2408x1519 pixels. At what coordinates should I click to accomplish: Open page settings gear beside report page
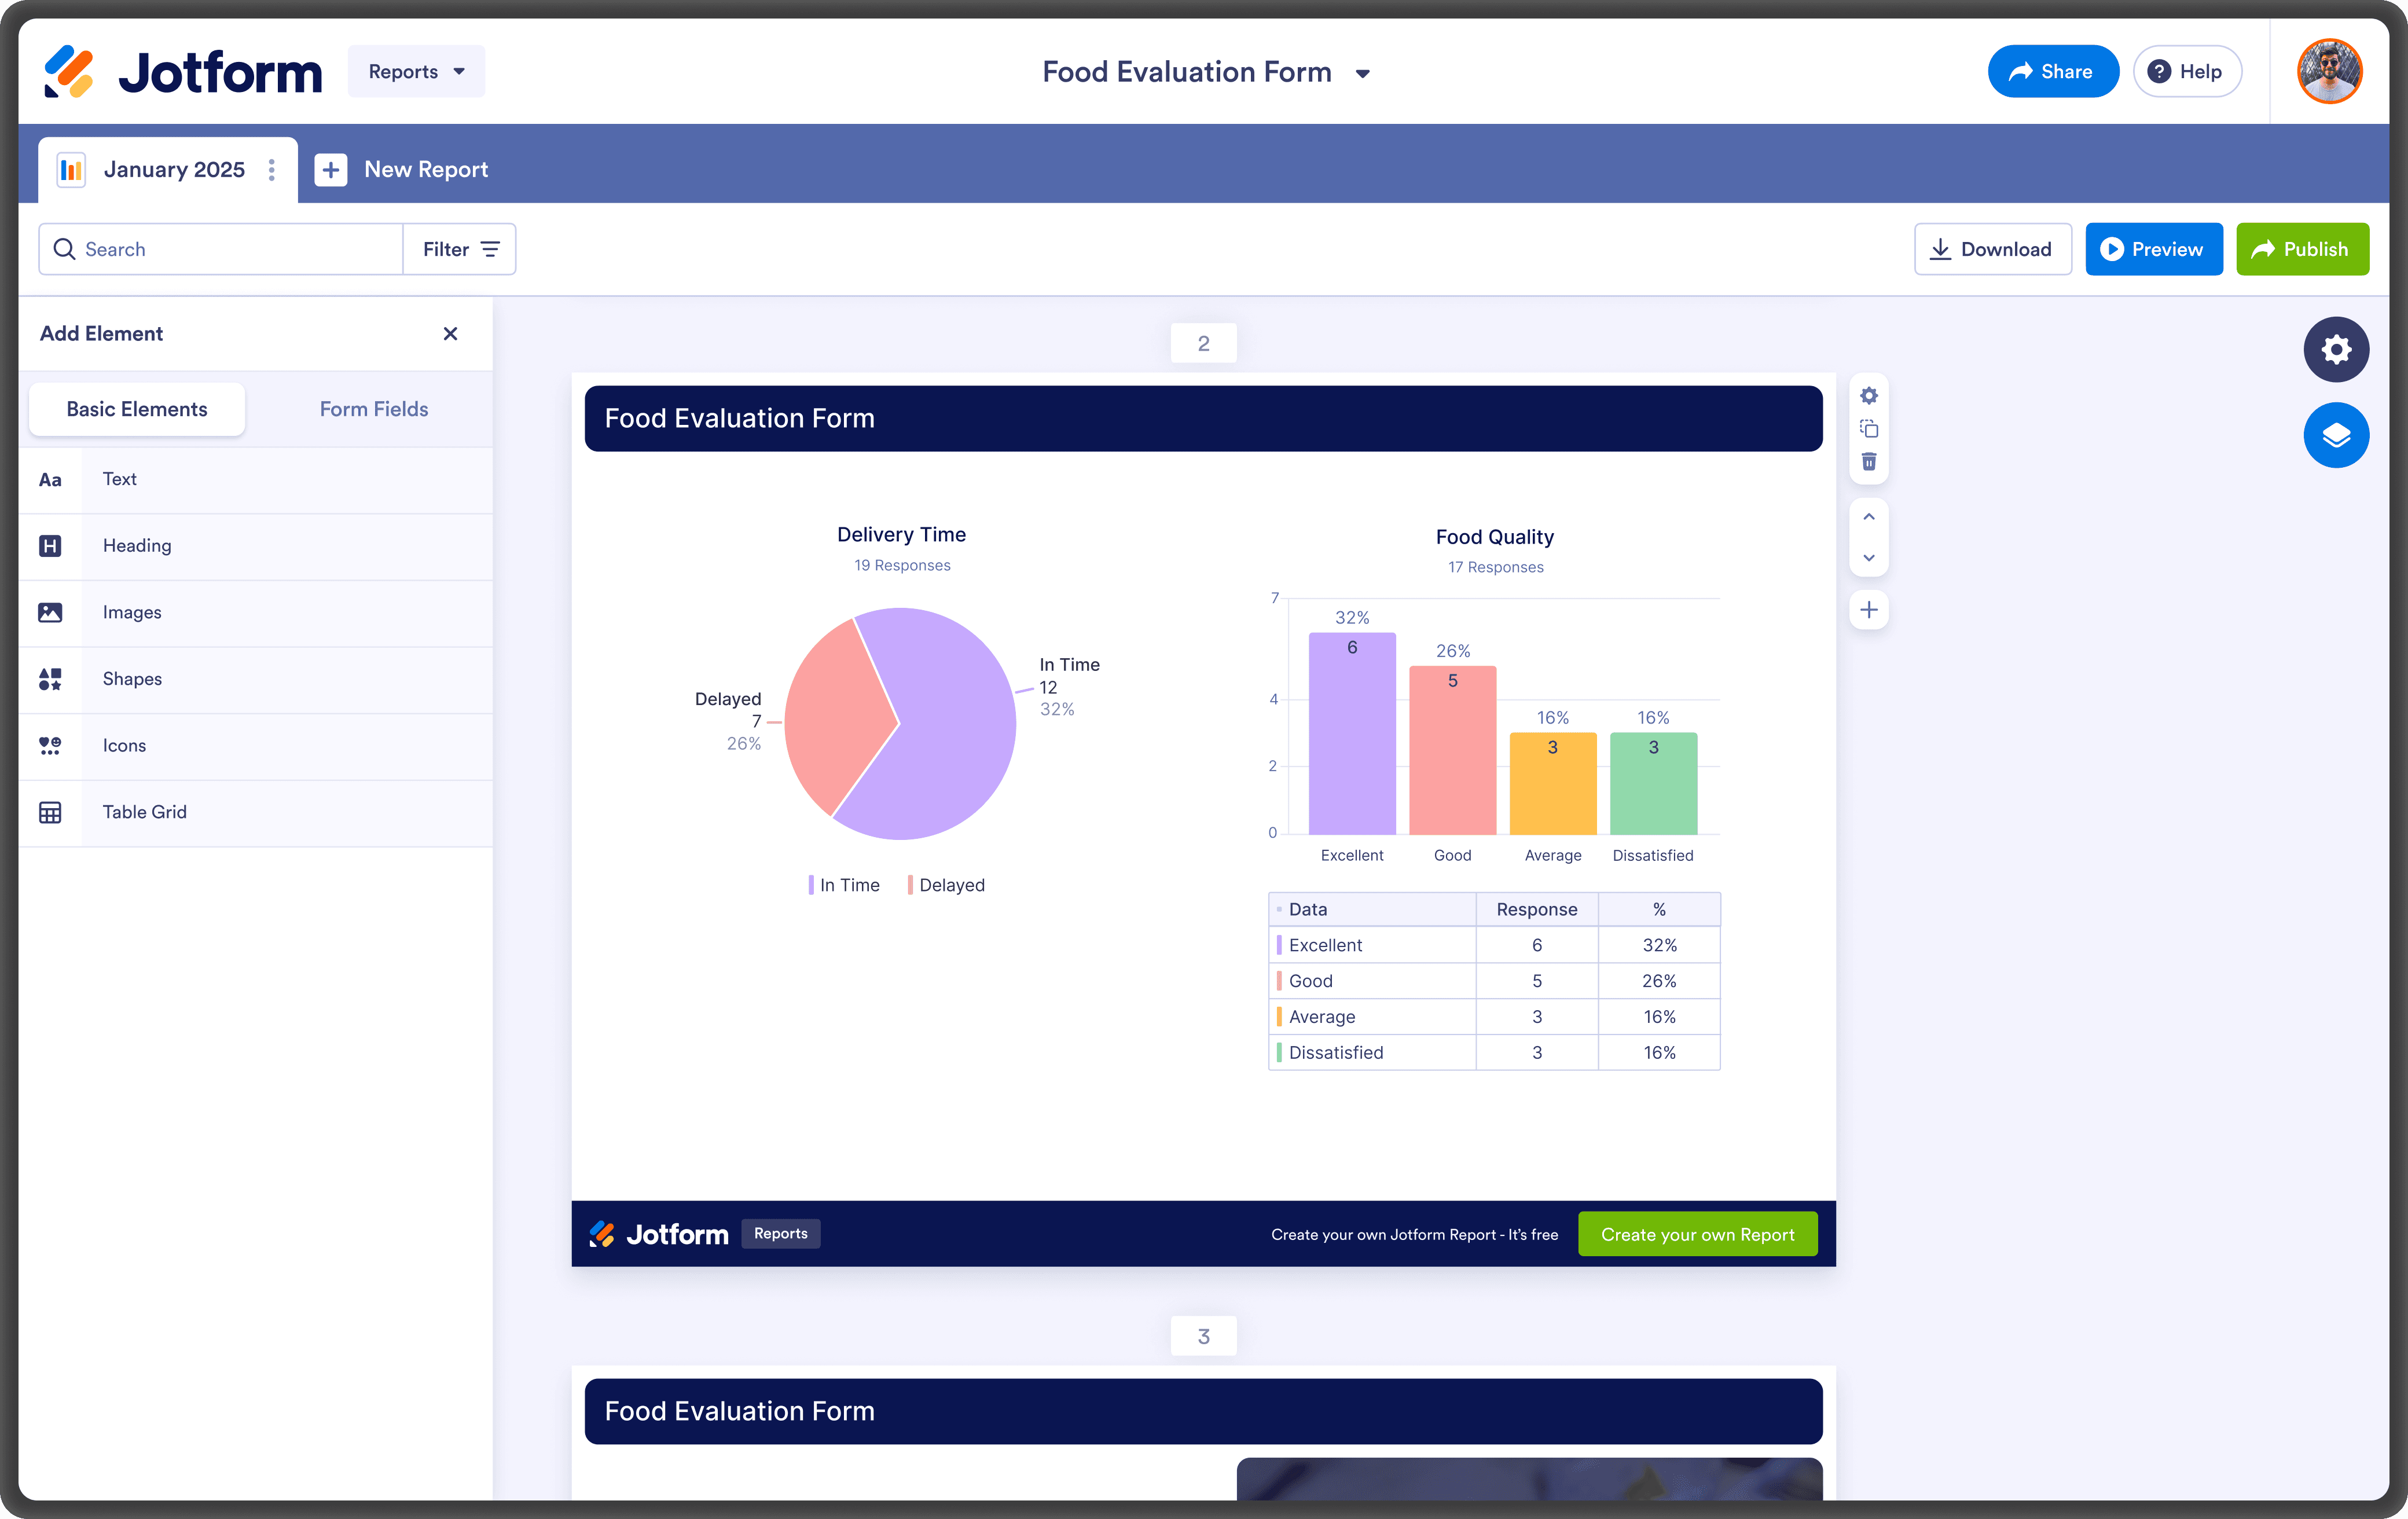(1868, 396)
